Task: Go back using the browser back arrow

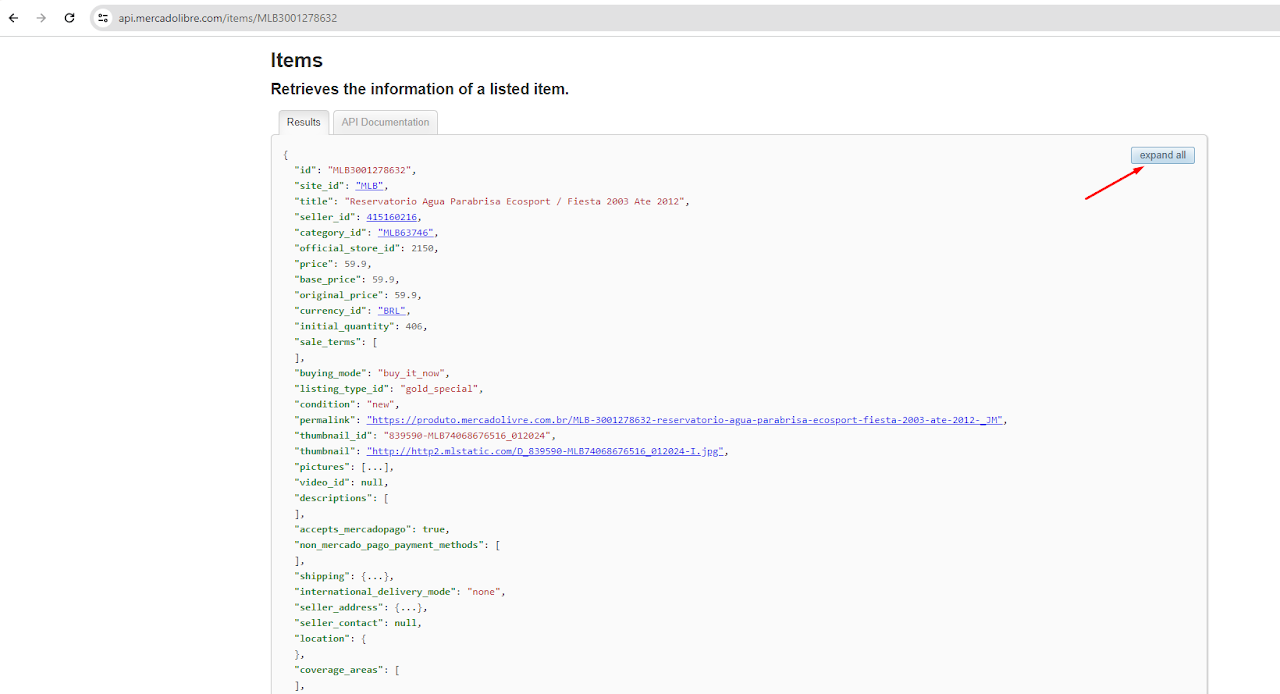Action: tap(14, 18)
